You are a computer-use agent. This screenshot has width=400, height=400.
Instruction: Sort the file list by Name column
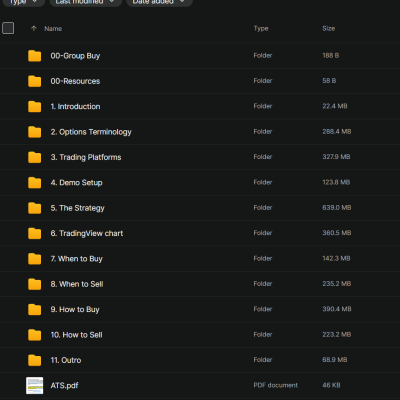coord(53,29)
